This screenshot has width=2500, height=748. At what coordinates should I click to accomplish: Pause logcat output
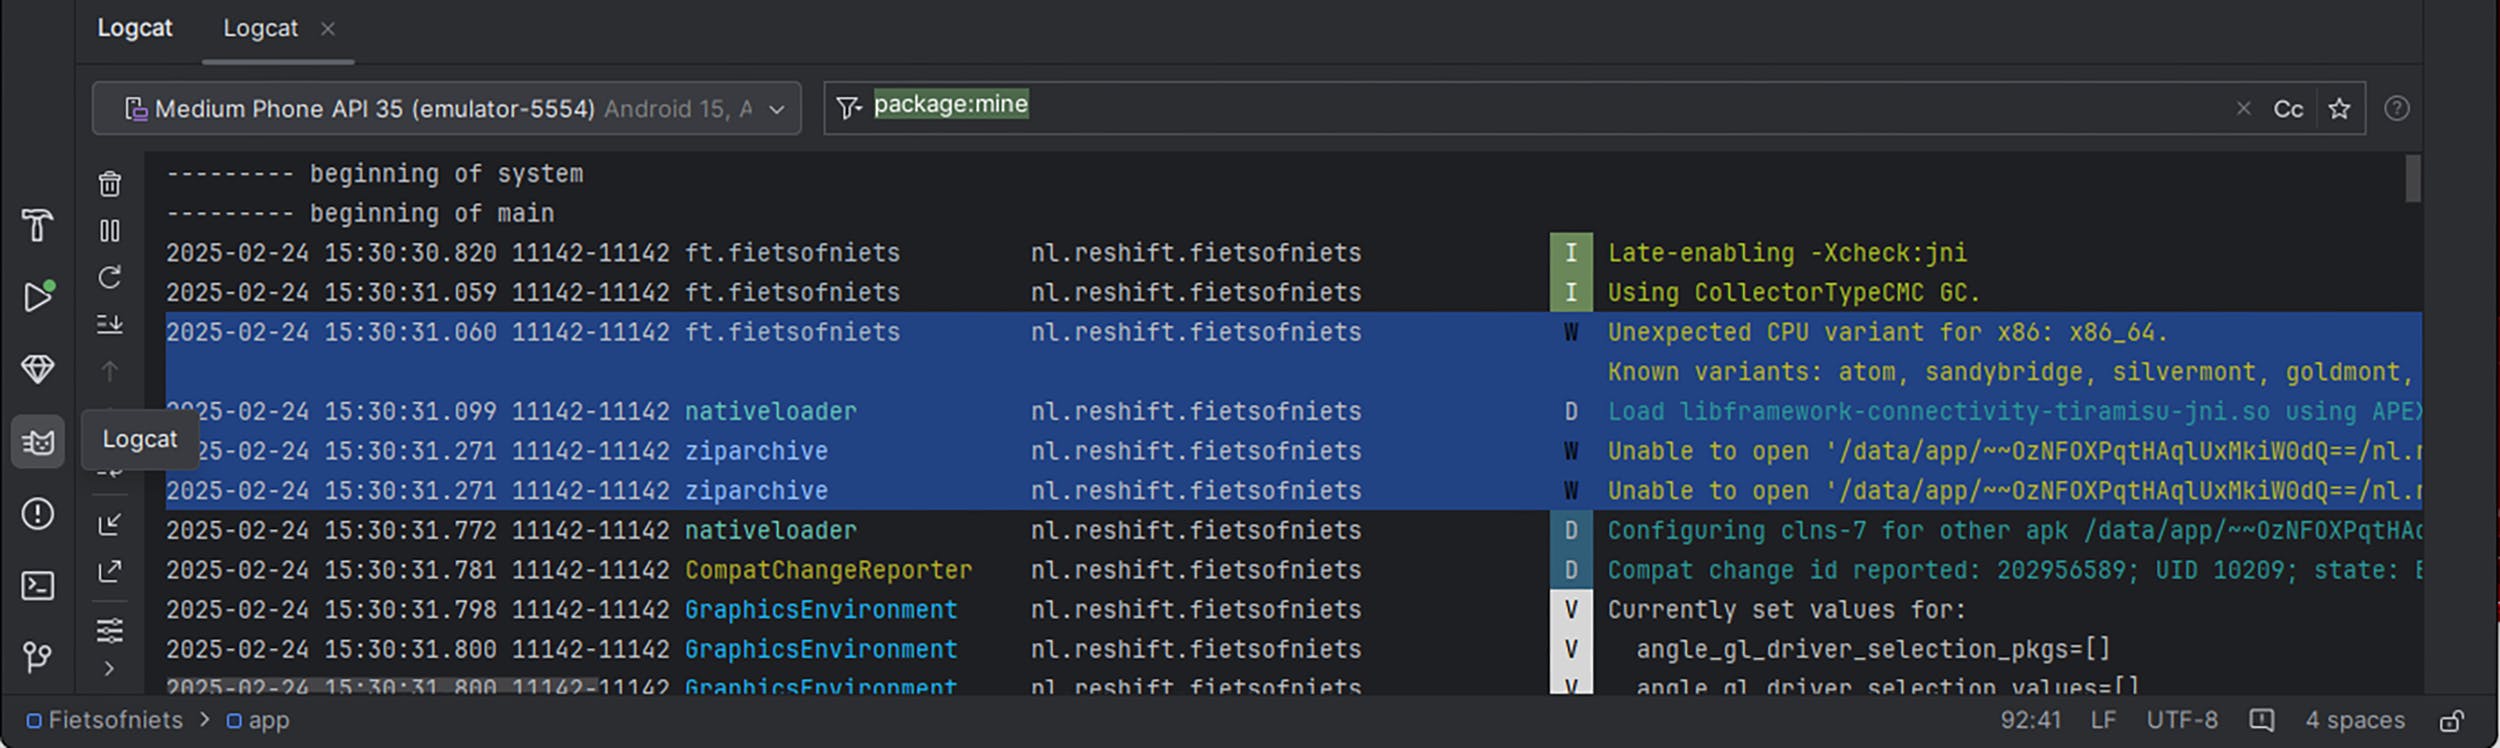coord(110,231)
